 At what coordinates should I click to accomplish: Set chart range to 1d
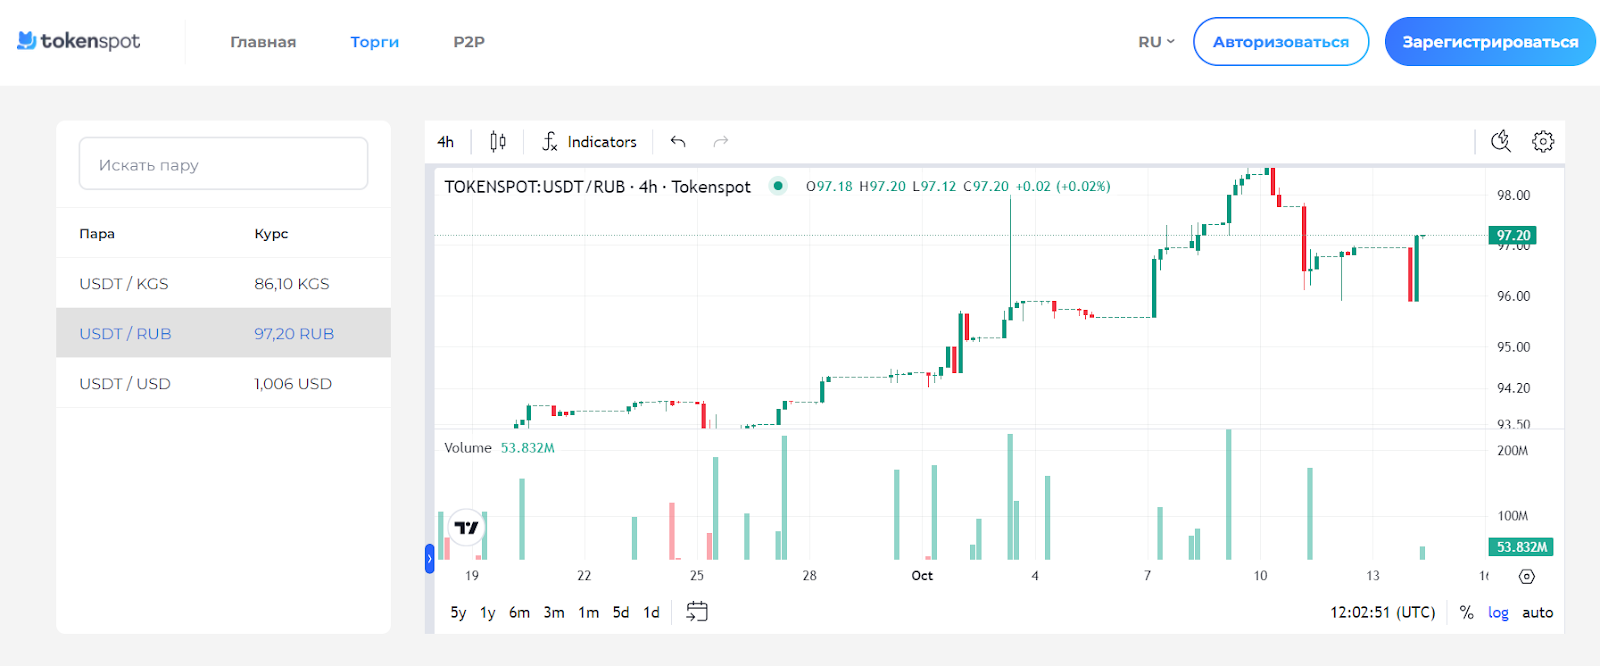coord(651,612)
